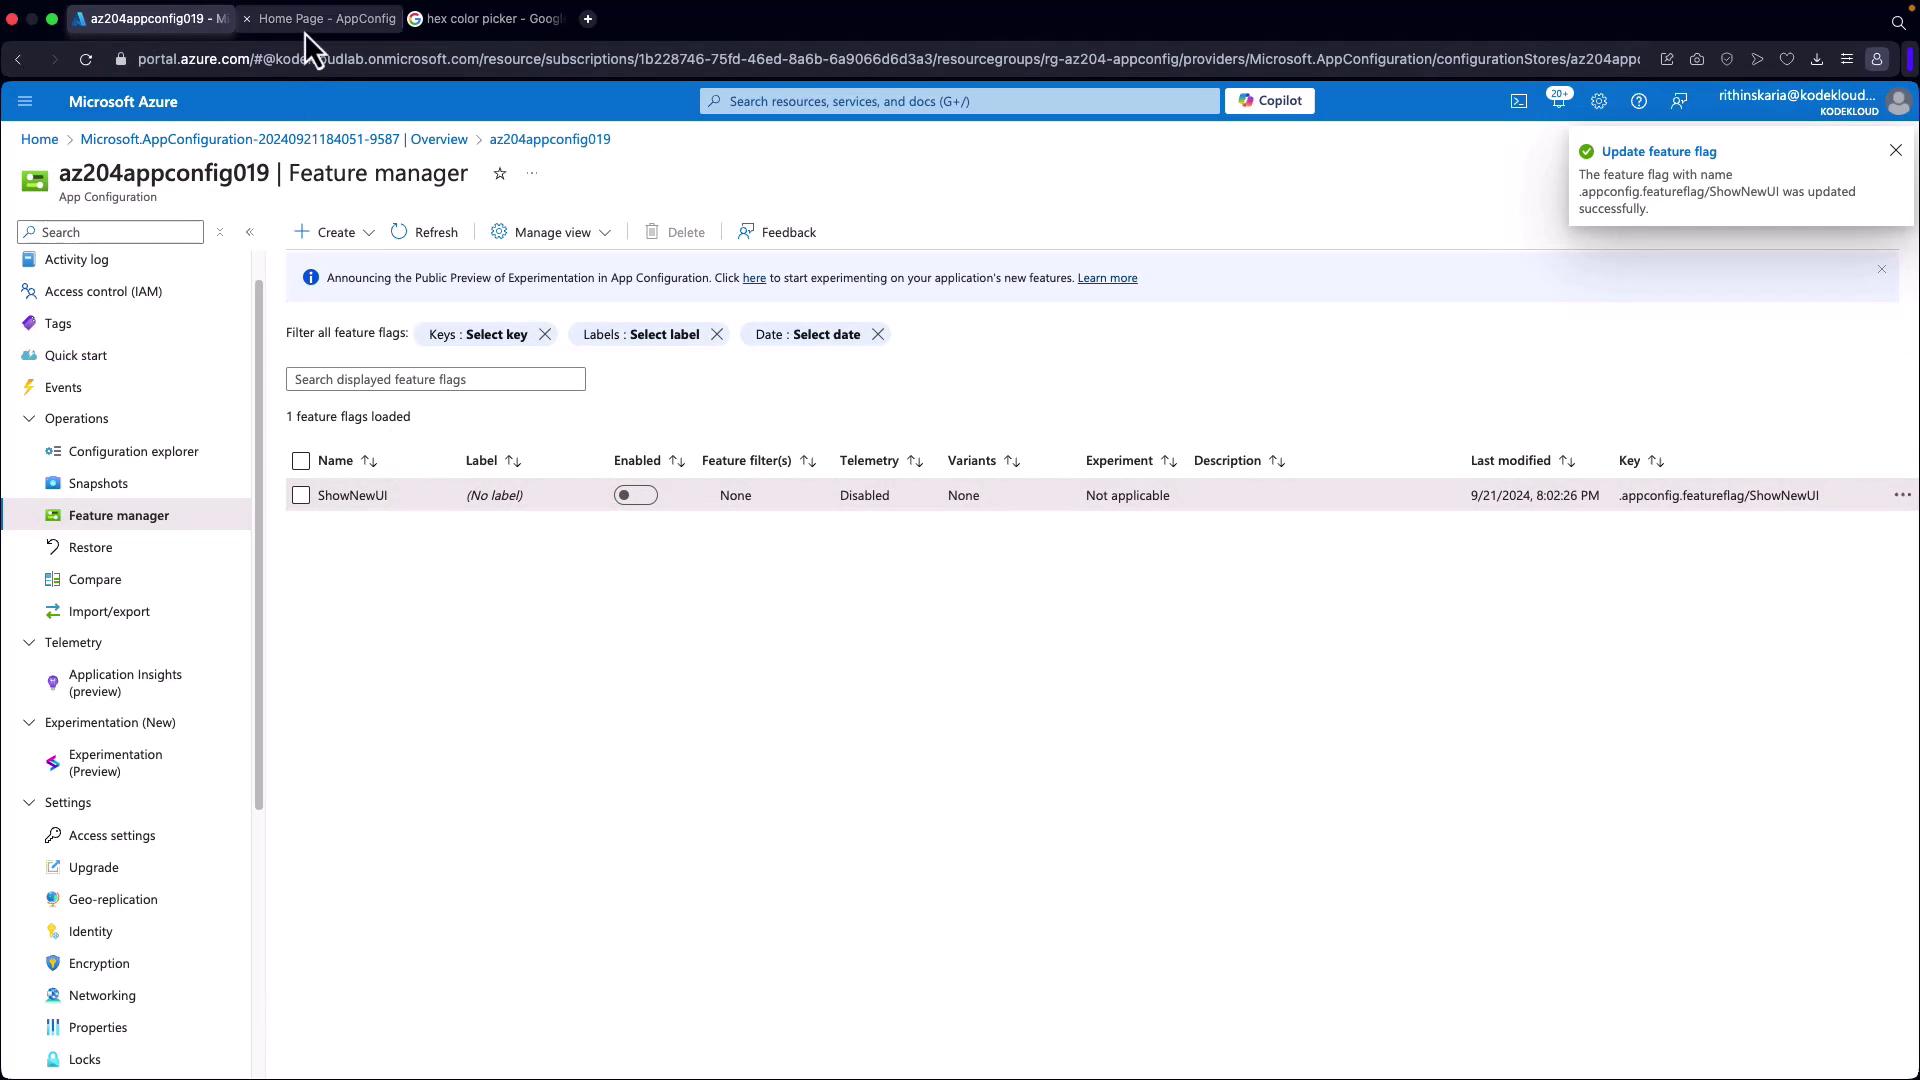This screenshot has width=1920, height=1080.
Task: Expand the Create dropdown arrow
Action: click(369, 233)
